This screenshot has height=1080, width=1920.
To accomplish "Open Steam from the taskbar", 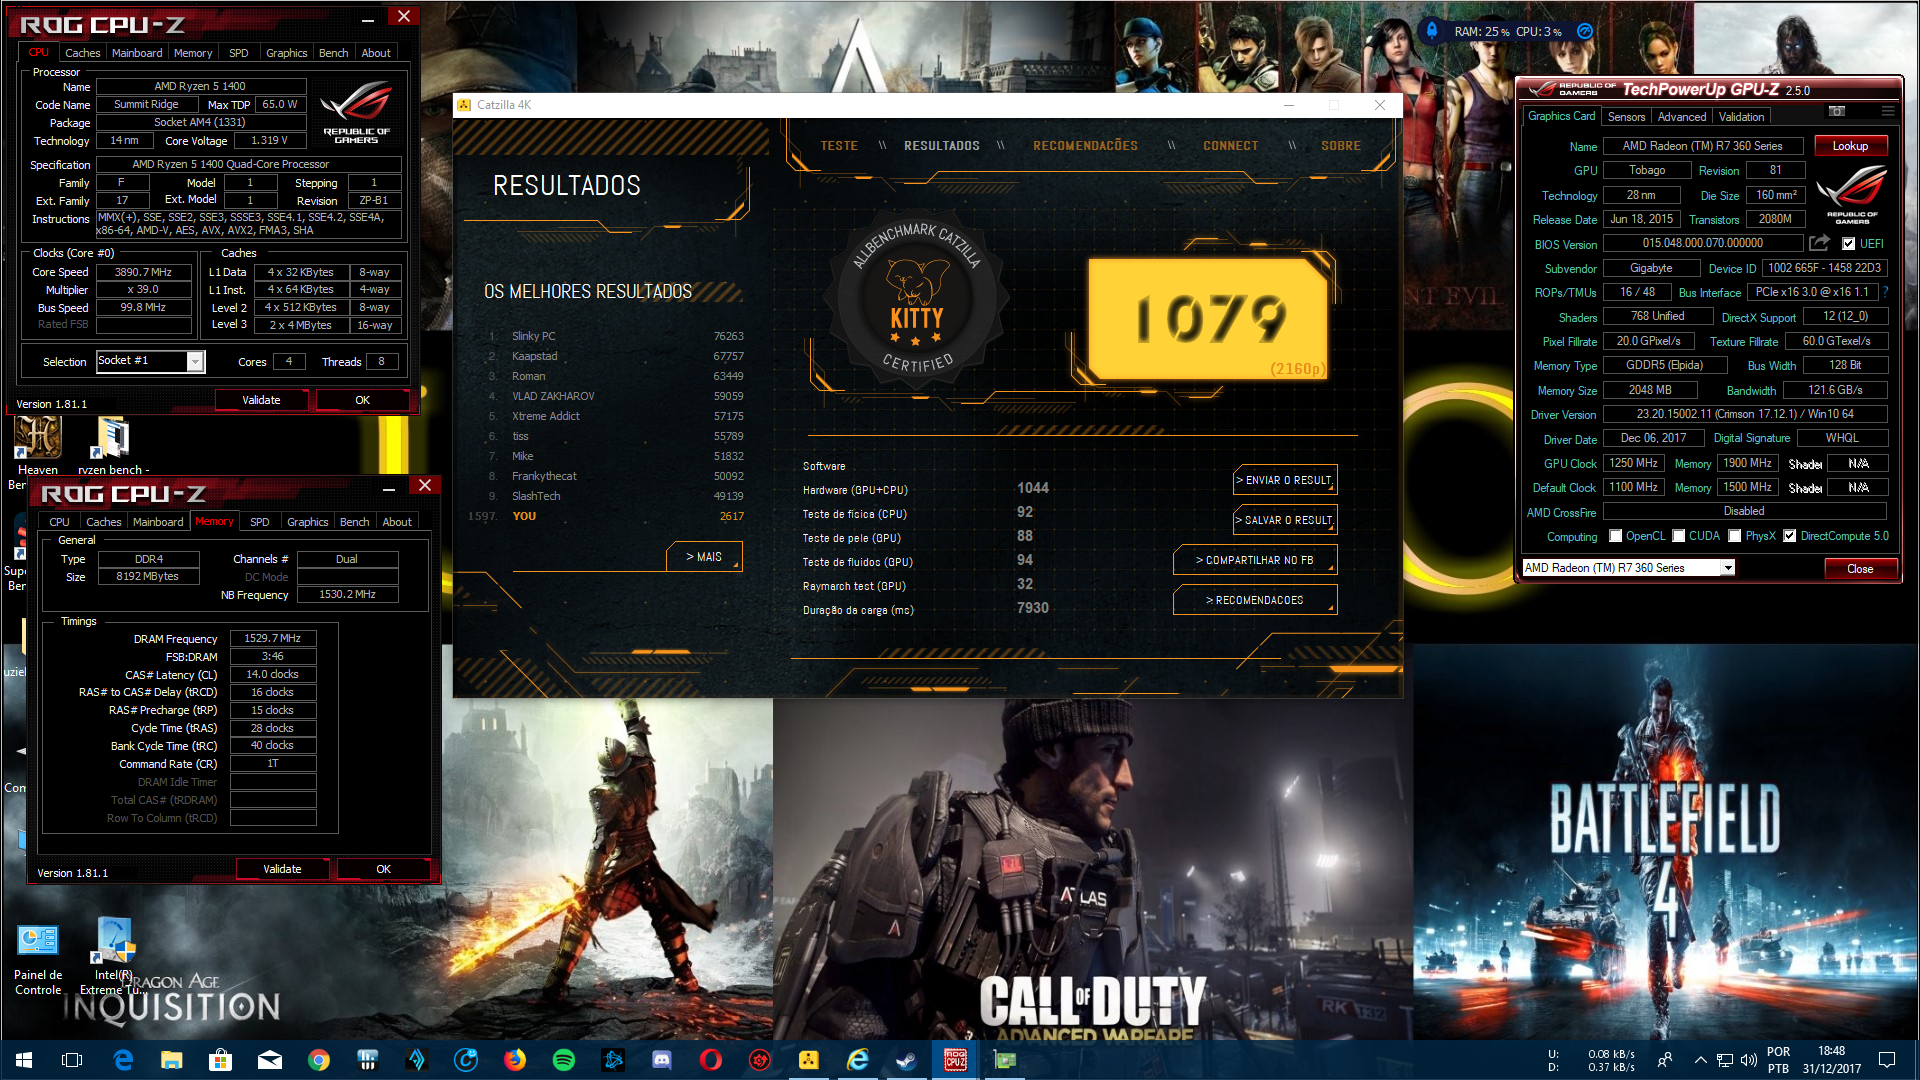I will [x=907, y=1060].
